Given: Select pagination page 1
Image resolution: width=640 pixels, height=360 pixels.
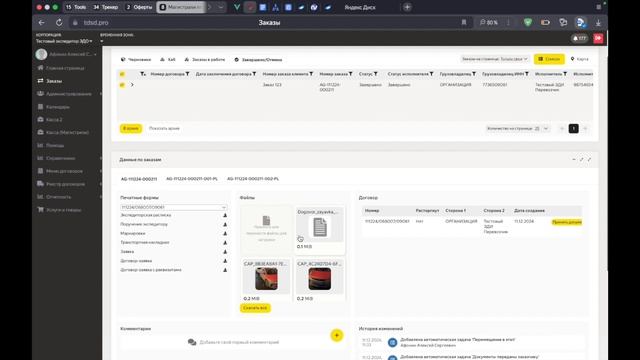Looking at the screenshot, I should coord(573,129).
